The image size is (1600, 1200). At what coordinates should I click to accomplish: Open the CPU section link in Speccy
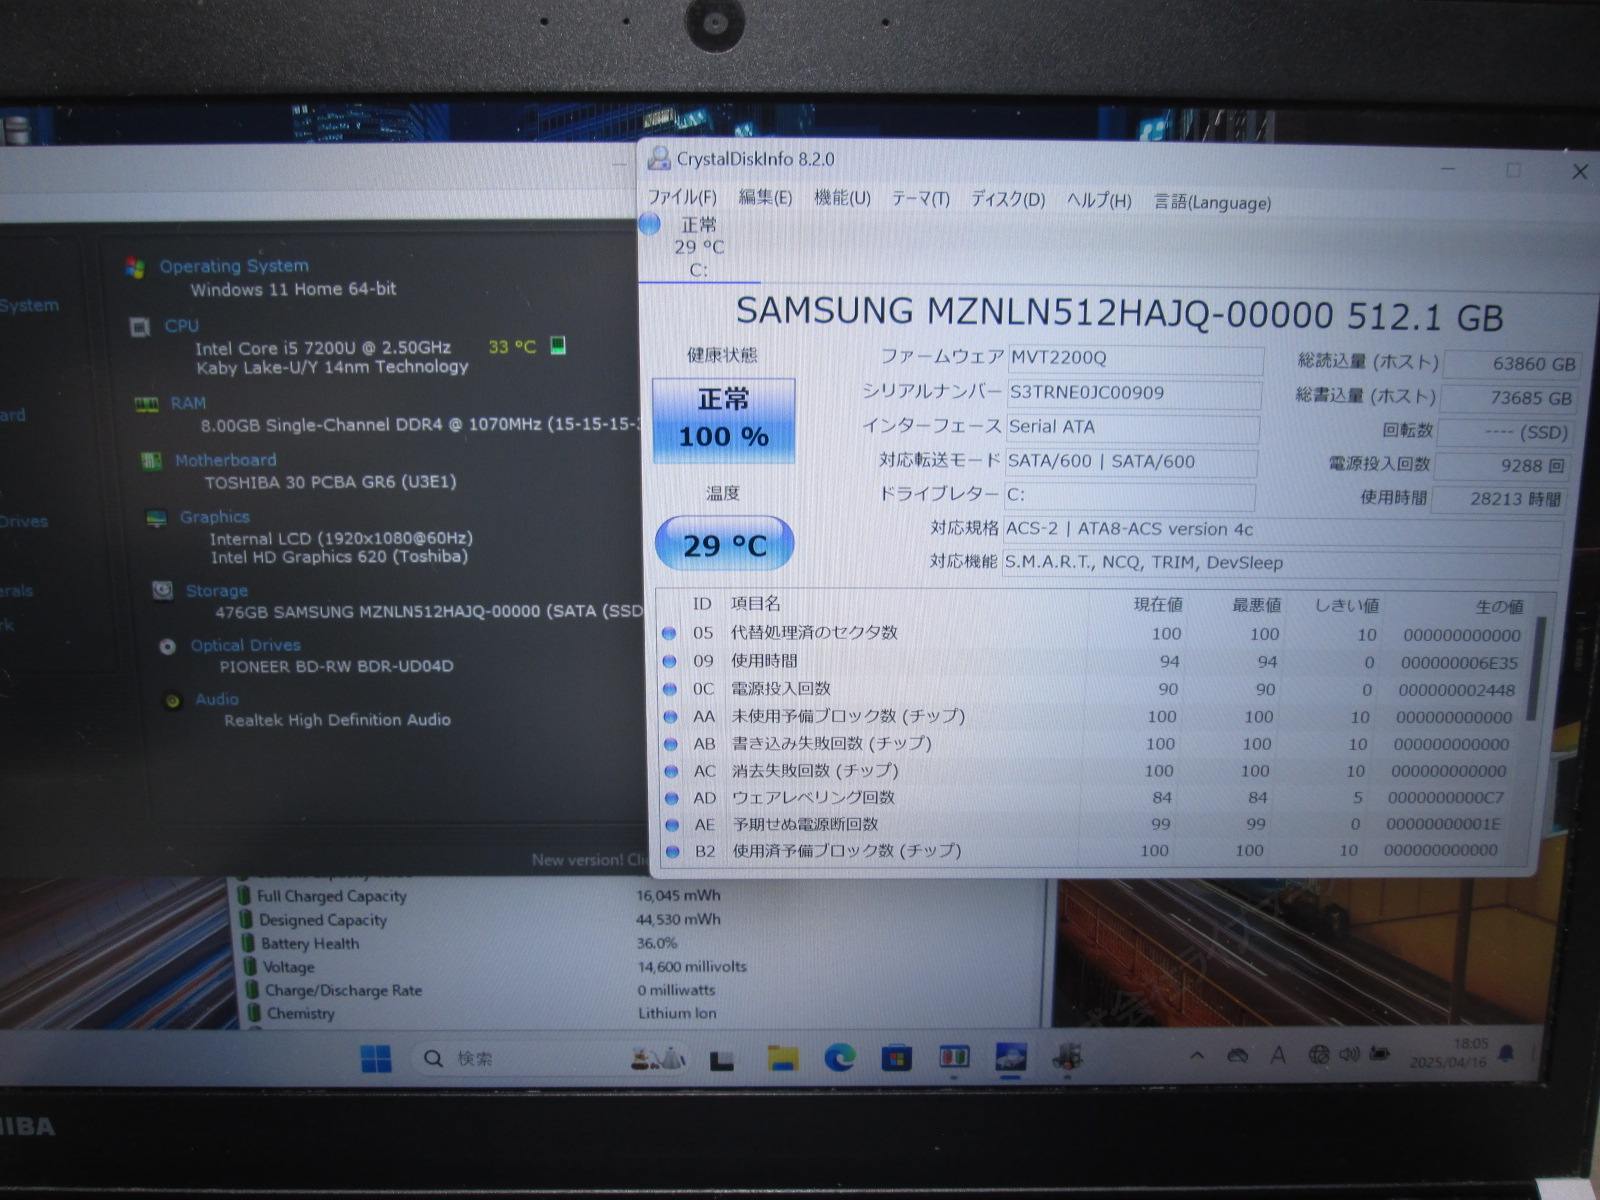pyautogui.click(x=182, y=326)
